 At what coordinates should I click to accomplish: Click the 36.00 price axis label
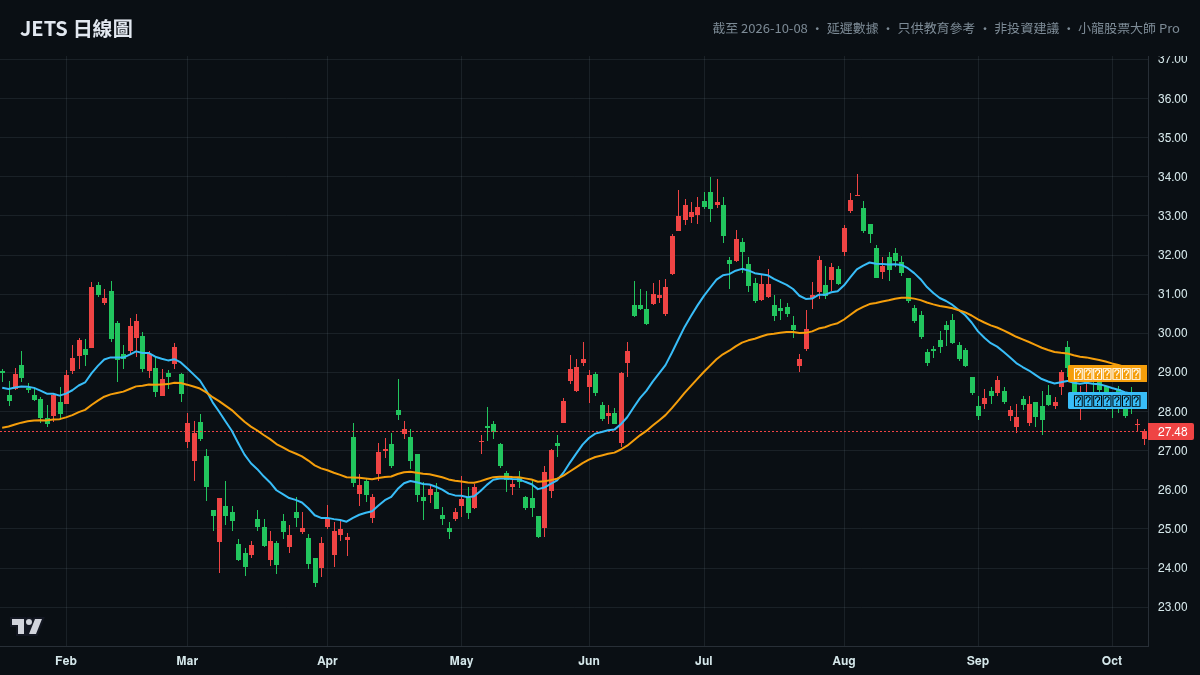[1172, 98]
